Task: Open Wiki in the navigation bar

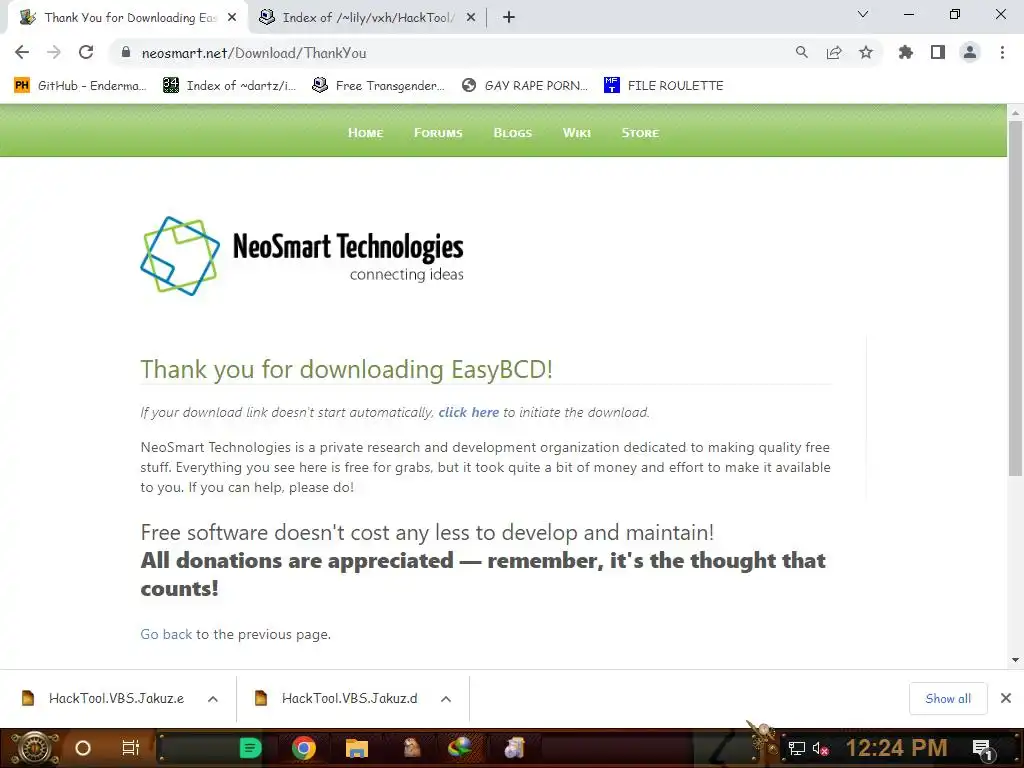Action: pyautogui.click(x=577, y=133)
